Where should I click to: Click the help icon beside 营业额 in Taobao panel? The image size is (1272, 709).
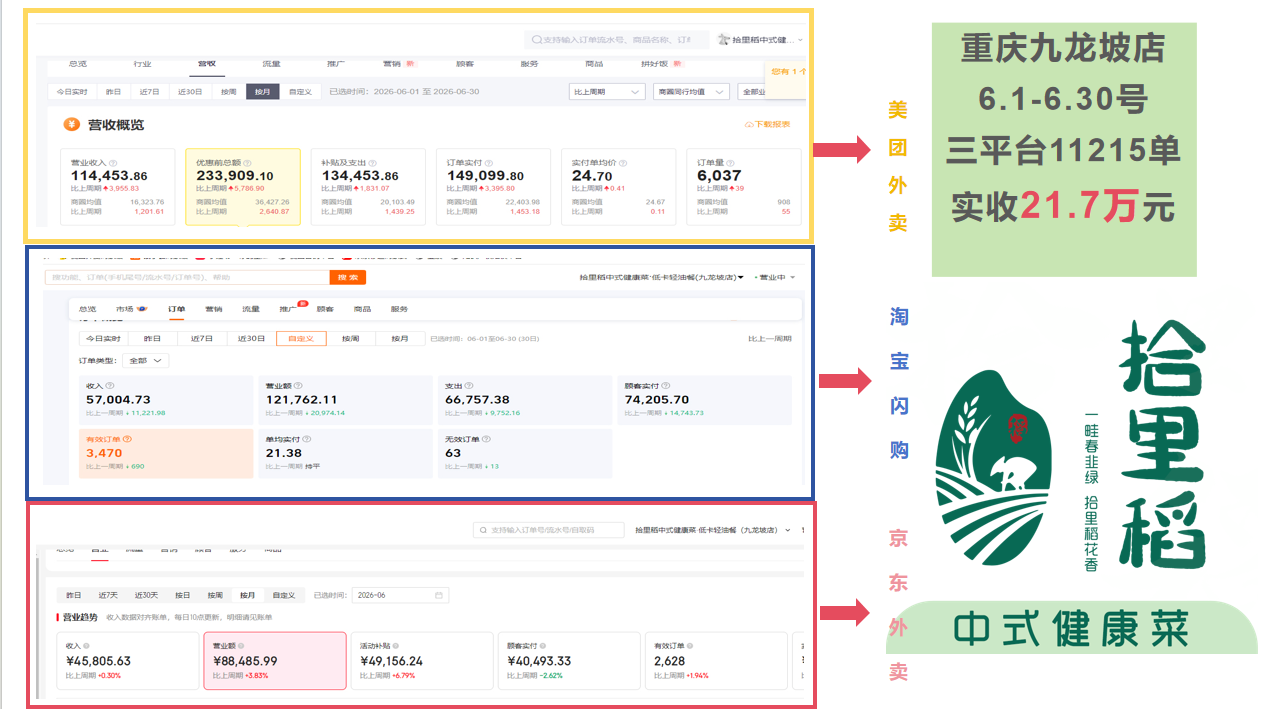(299, 385)
